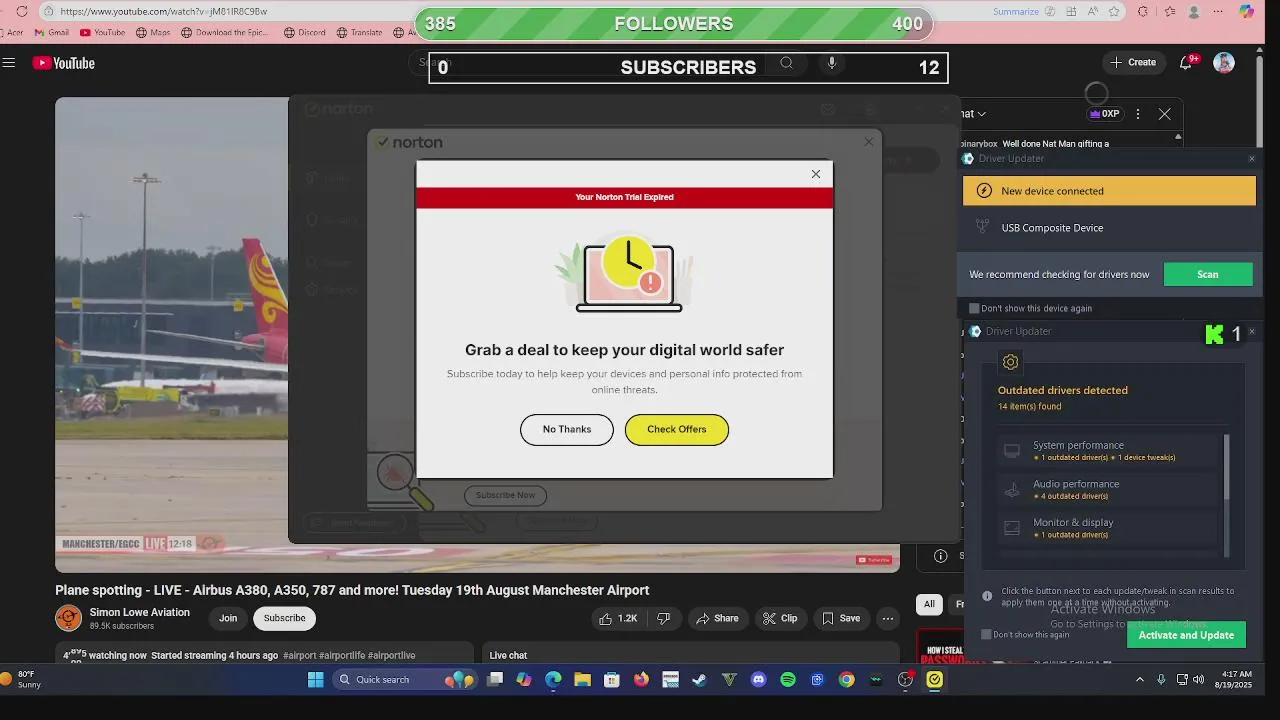Launch Firefox from the taskbar
Screen dimensions: 1280x720
641,680
